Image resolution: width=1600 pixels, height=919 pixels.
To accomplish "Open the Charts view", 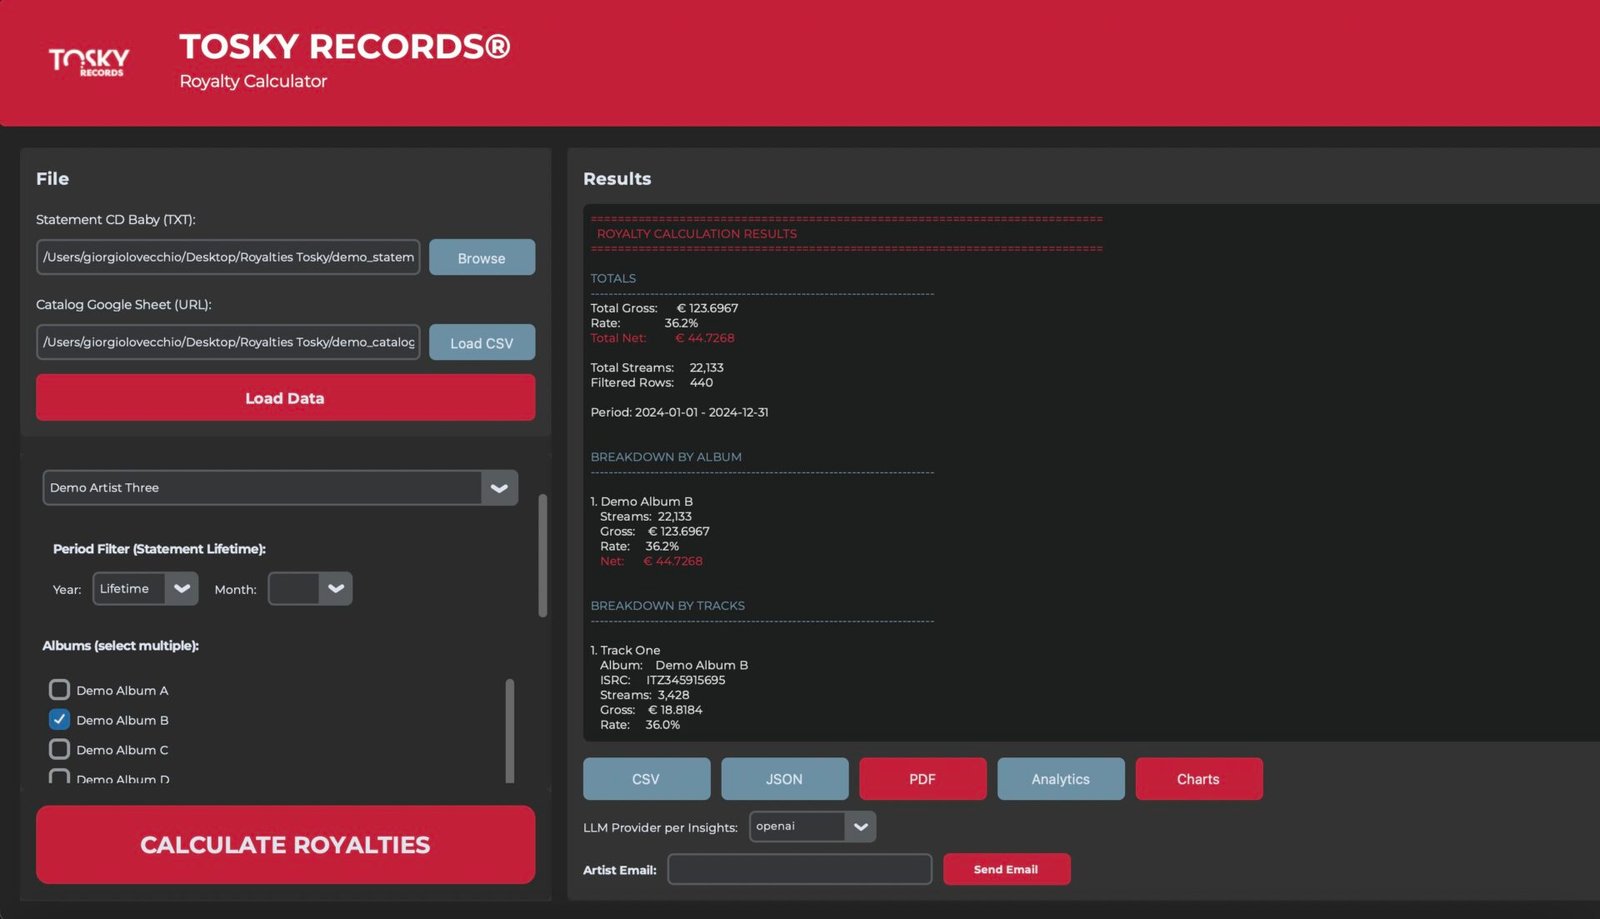I will tap(1199, 778).
